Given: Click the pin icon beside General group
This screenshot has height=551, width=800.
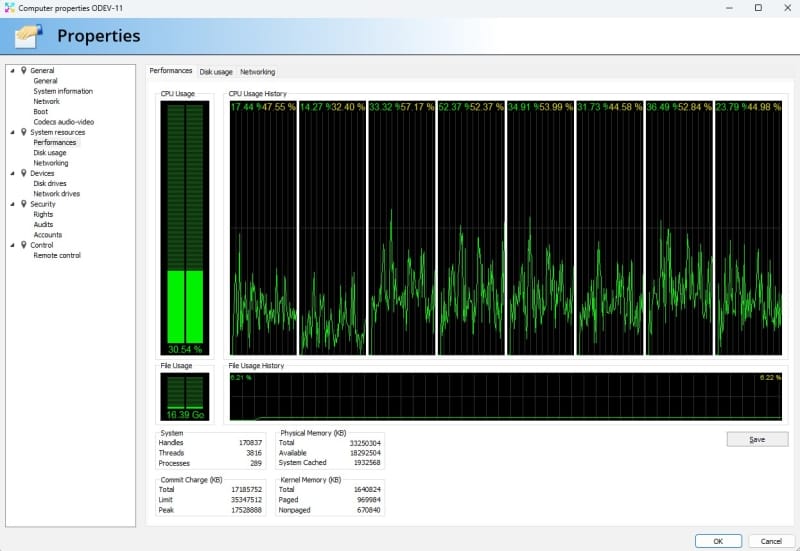Looking at the screenshot, I should tap(23, 71).
